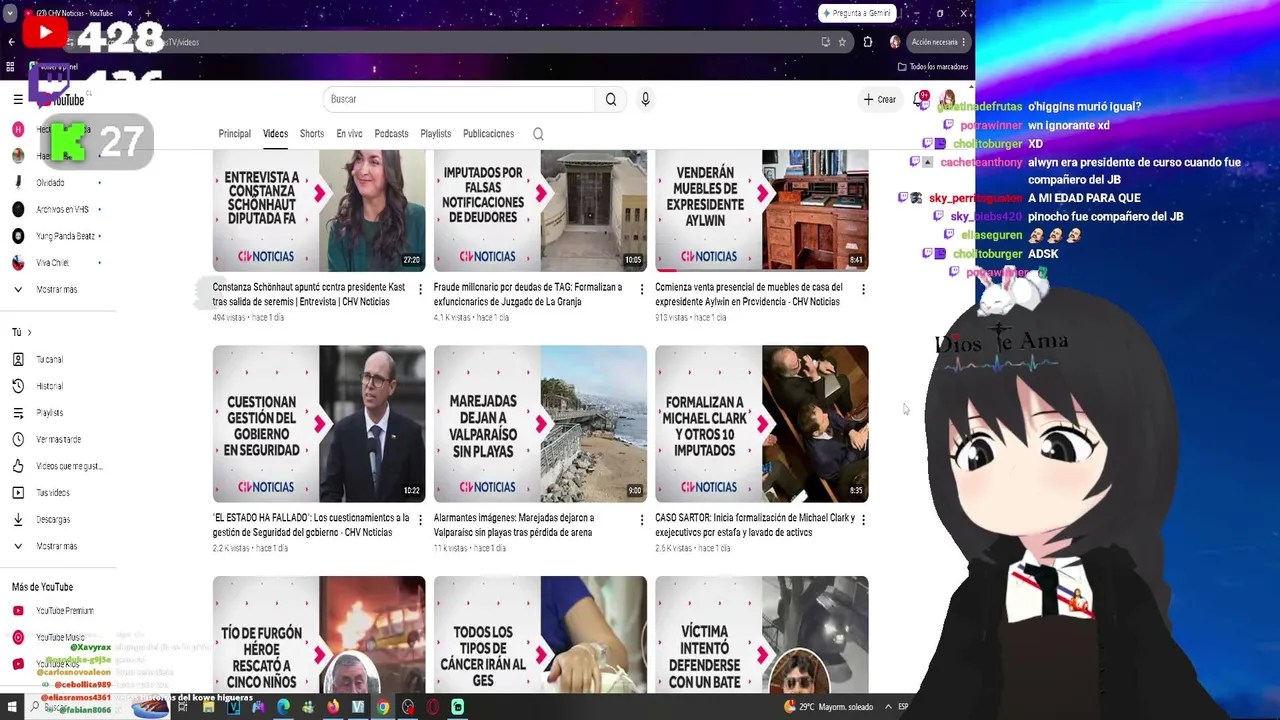Open the YouTube hamburger guide menu
The image size is (1280, 720).
pyautogui.click(x=18, y=99)
